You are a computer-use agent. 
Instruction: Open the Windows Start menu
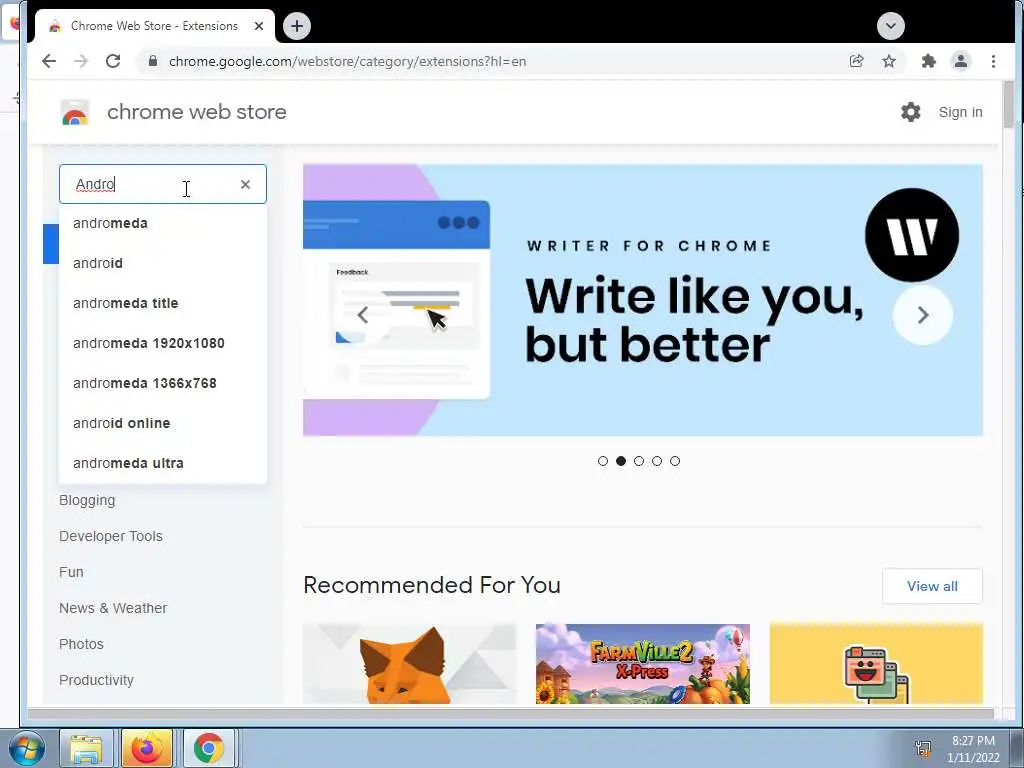(x=26, y=748)
